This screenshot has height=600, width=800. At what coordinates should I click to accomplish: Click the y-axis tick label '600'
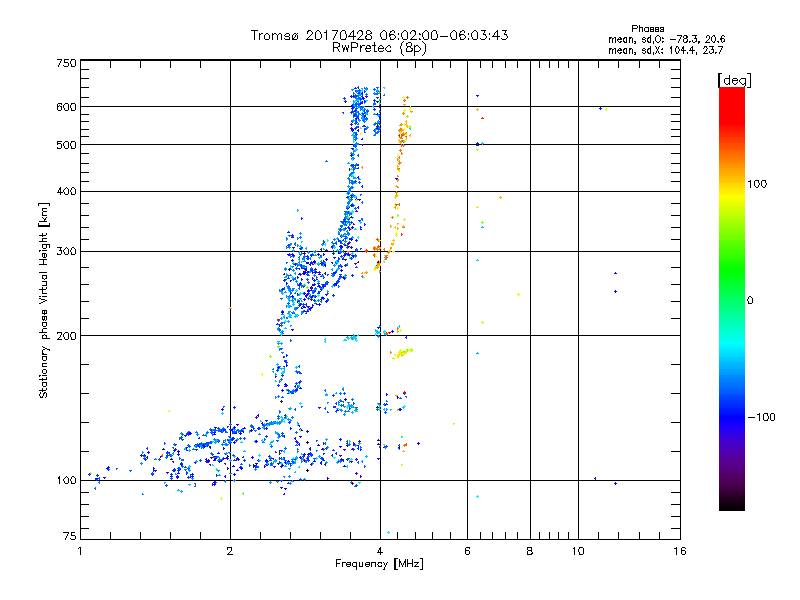(66, 107)
